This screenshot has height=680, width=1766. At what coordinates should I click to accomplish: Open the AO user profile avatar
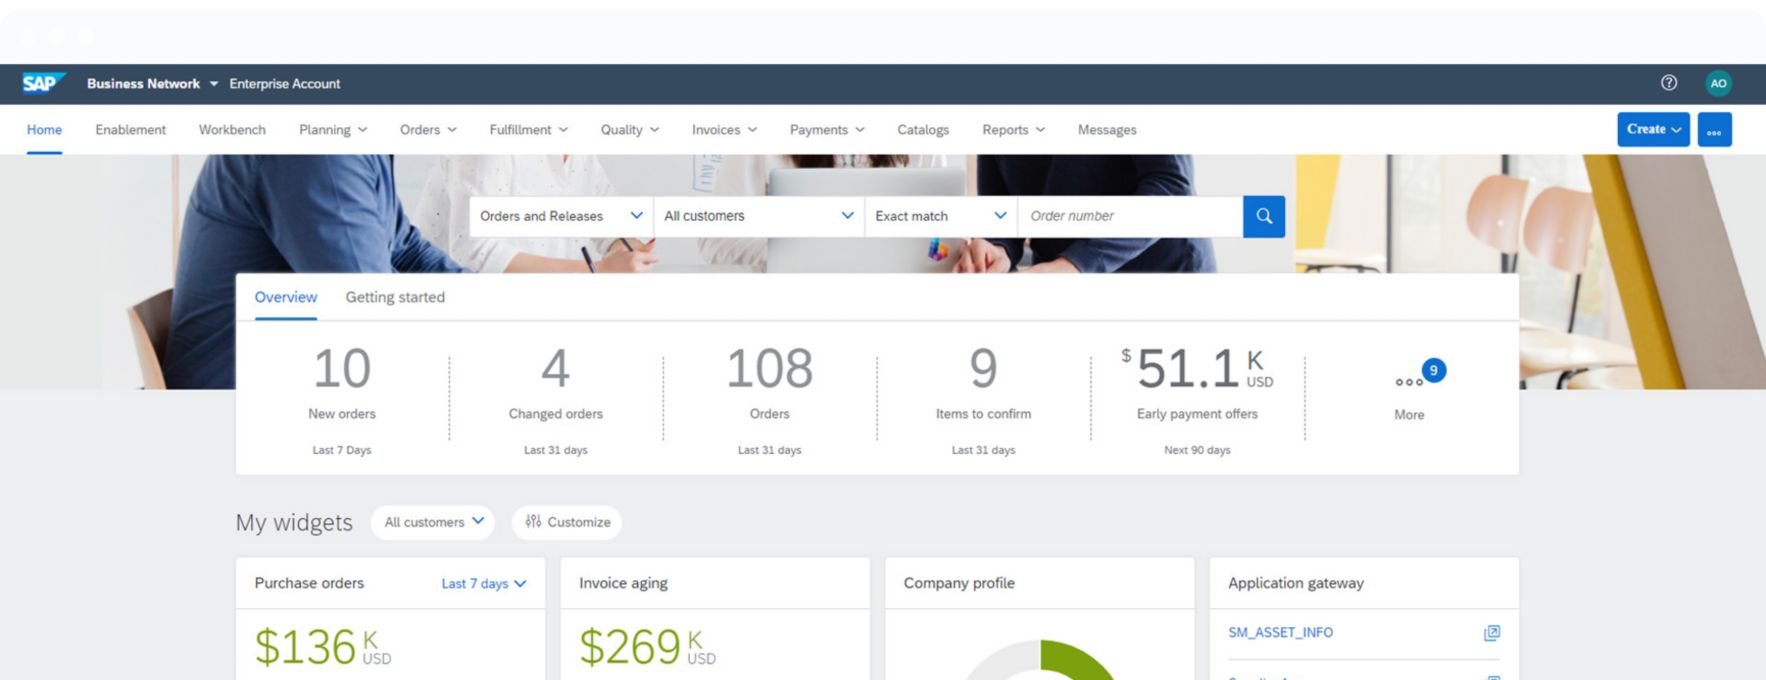point(1718,83)
